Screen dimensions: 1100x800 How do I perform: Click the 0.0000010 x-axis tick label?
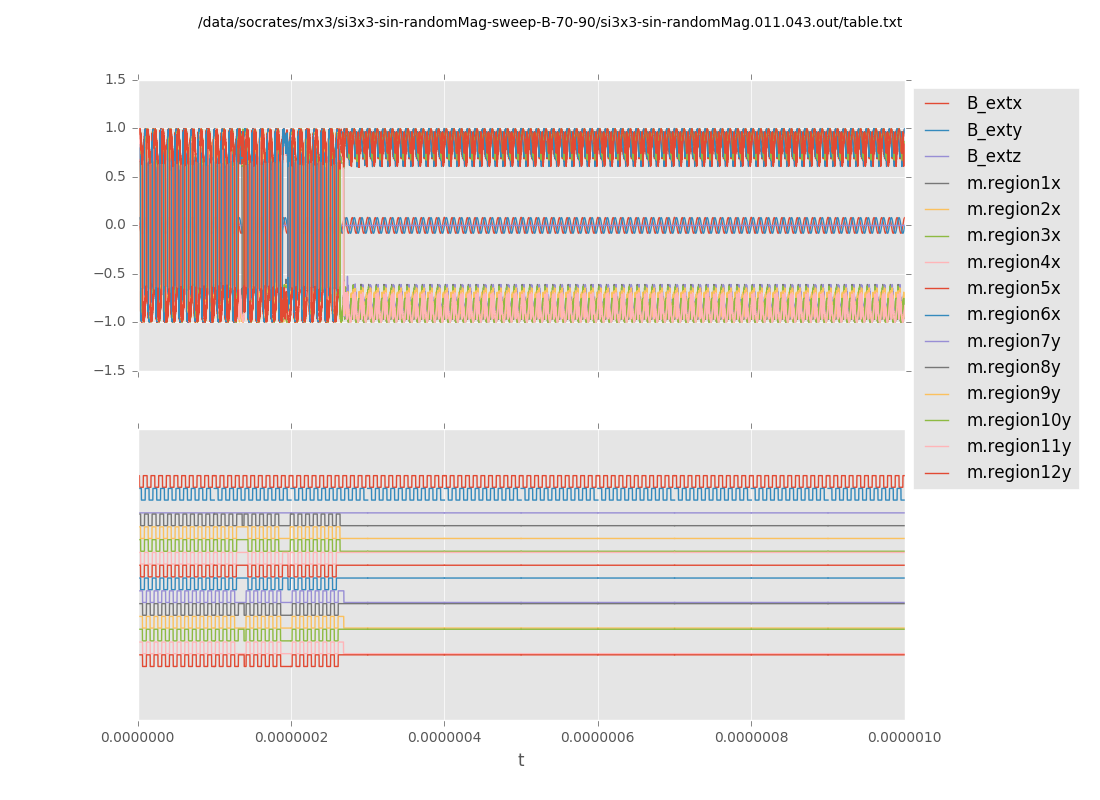coord(904,737)
